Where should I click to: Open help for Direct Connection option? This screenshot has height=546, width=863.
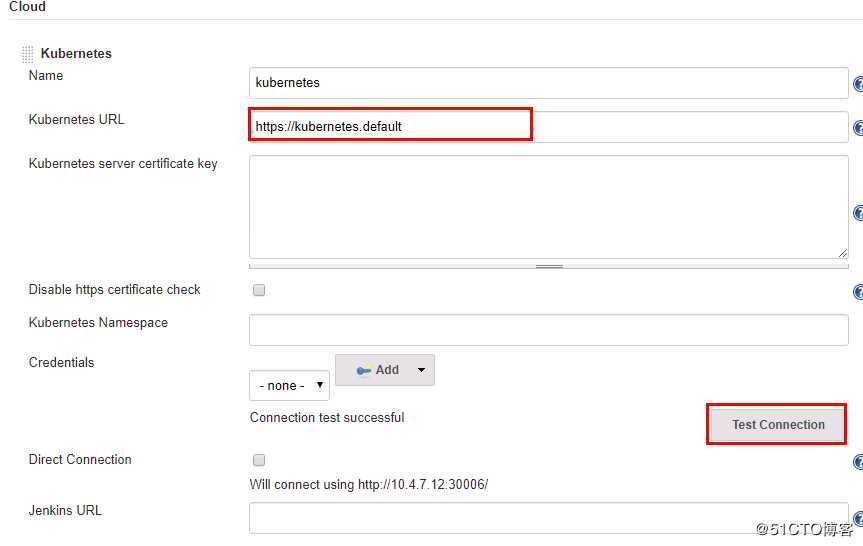coord(858,462)
